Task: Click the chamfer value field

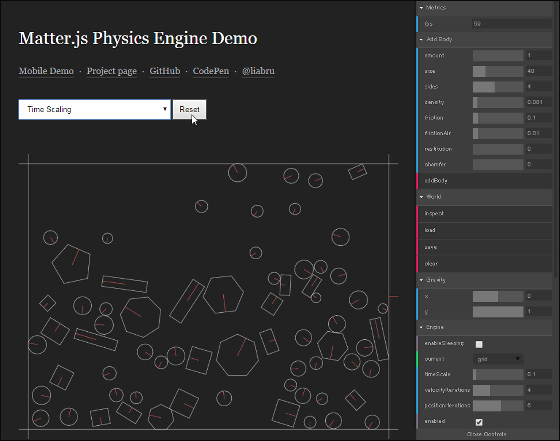Action: [x=539, y=165]
